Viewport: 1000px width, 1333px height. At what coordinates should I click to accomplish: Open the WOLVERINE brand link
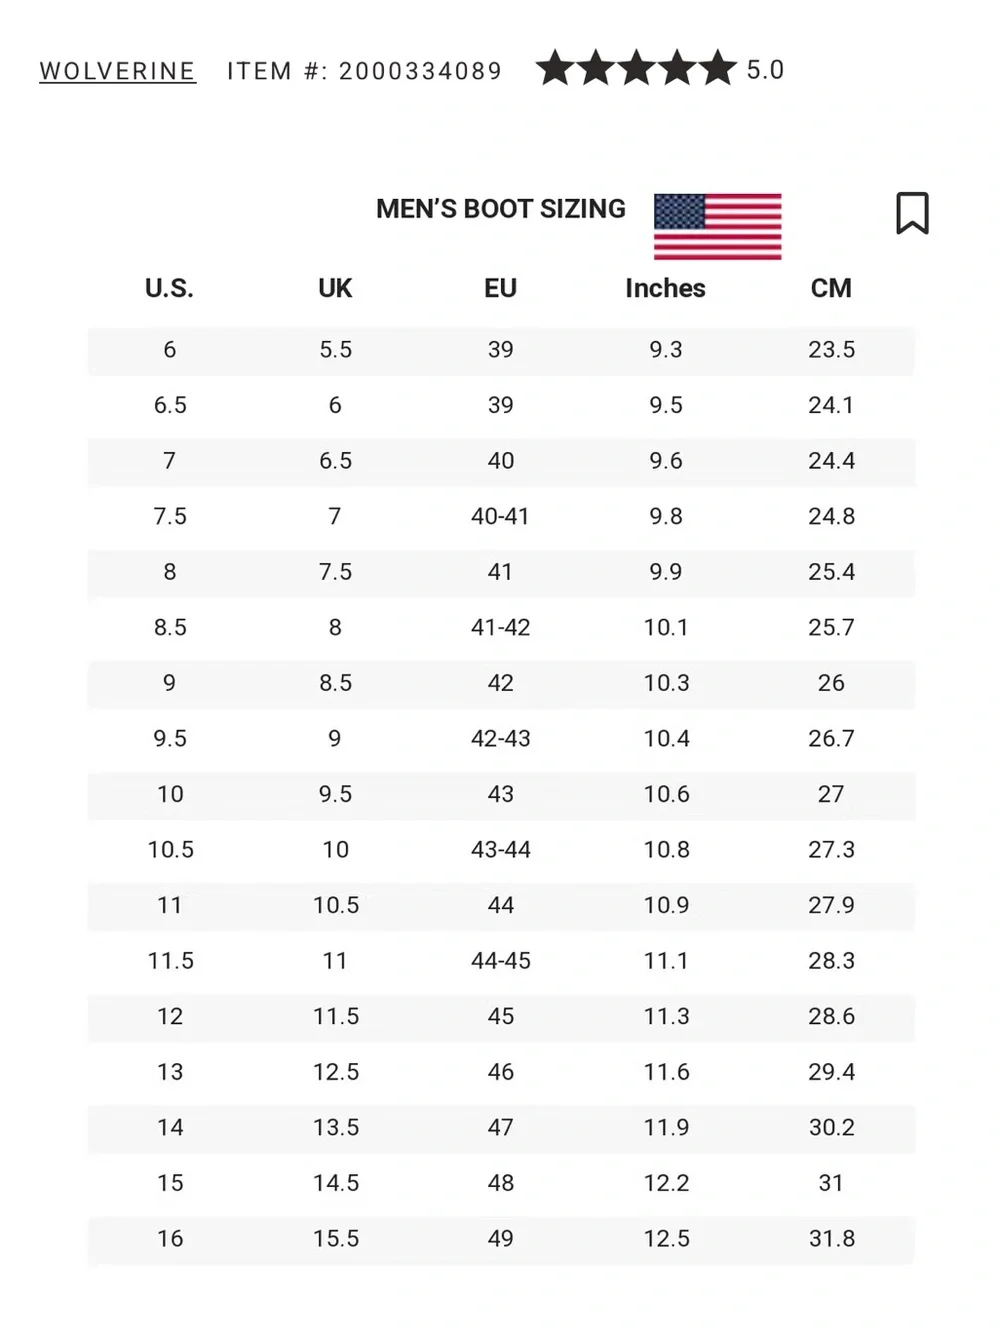pyautogui.click(x=117, y=71)
